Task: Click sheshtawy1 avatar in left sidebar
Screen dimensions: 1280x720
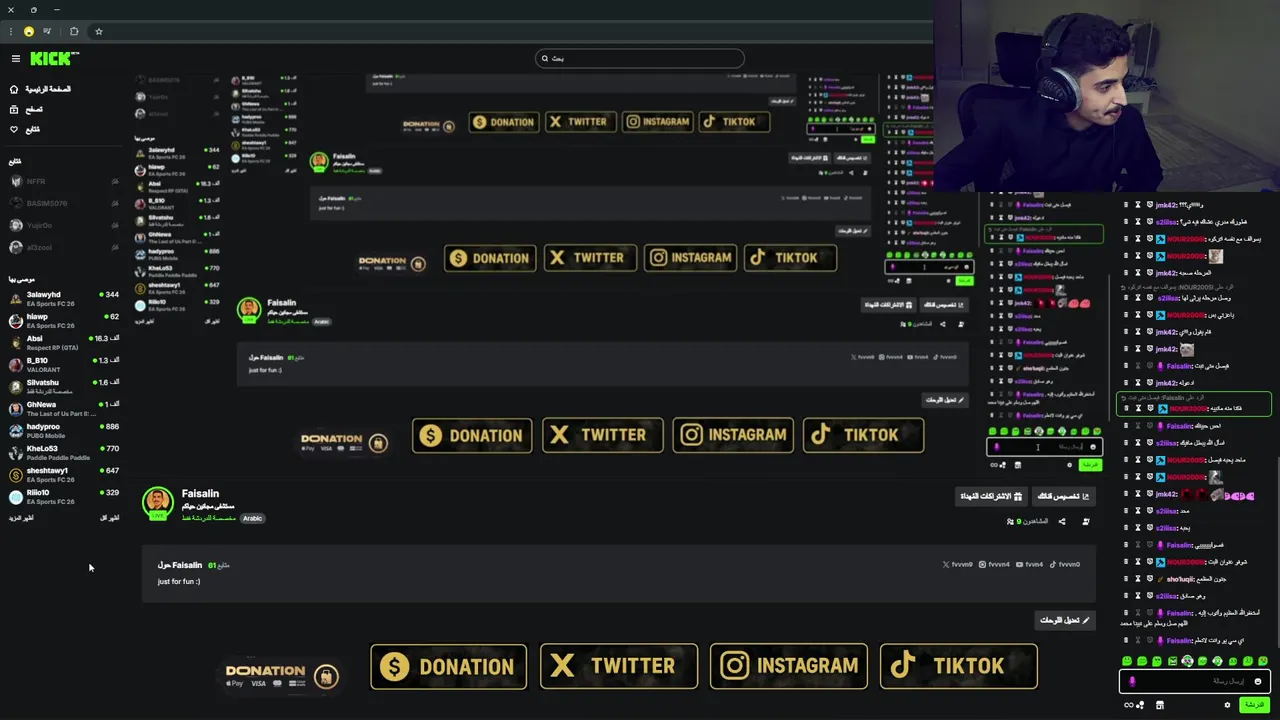Action: coord(16,475)
